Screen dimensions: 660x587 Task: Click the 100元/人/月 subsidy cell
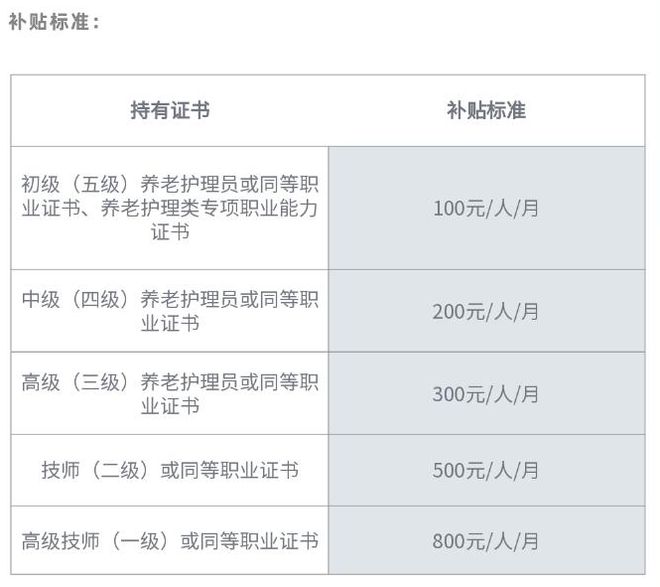pyautogui.click(x=486, y=208)
